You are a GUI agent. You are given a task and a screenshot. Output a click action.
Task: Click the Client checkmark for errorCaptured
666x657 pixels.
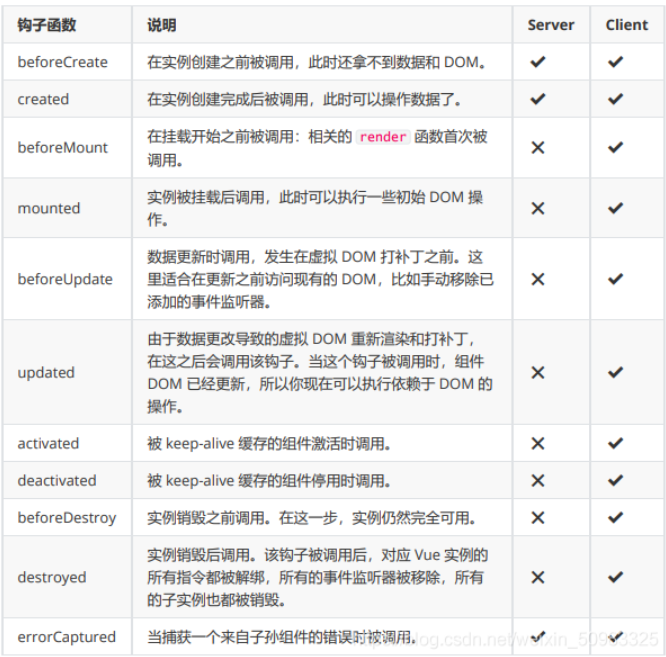tap(615, 637)
